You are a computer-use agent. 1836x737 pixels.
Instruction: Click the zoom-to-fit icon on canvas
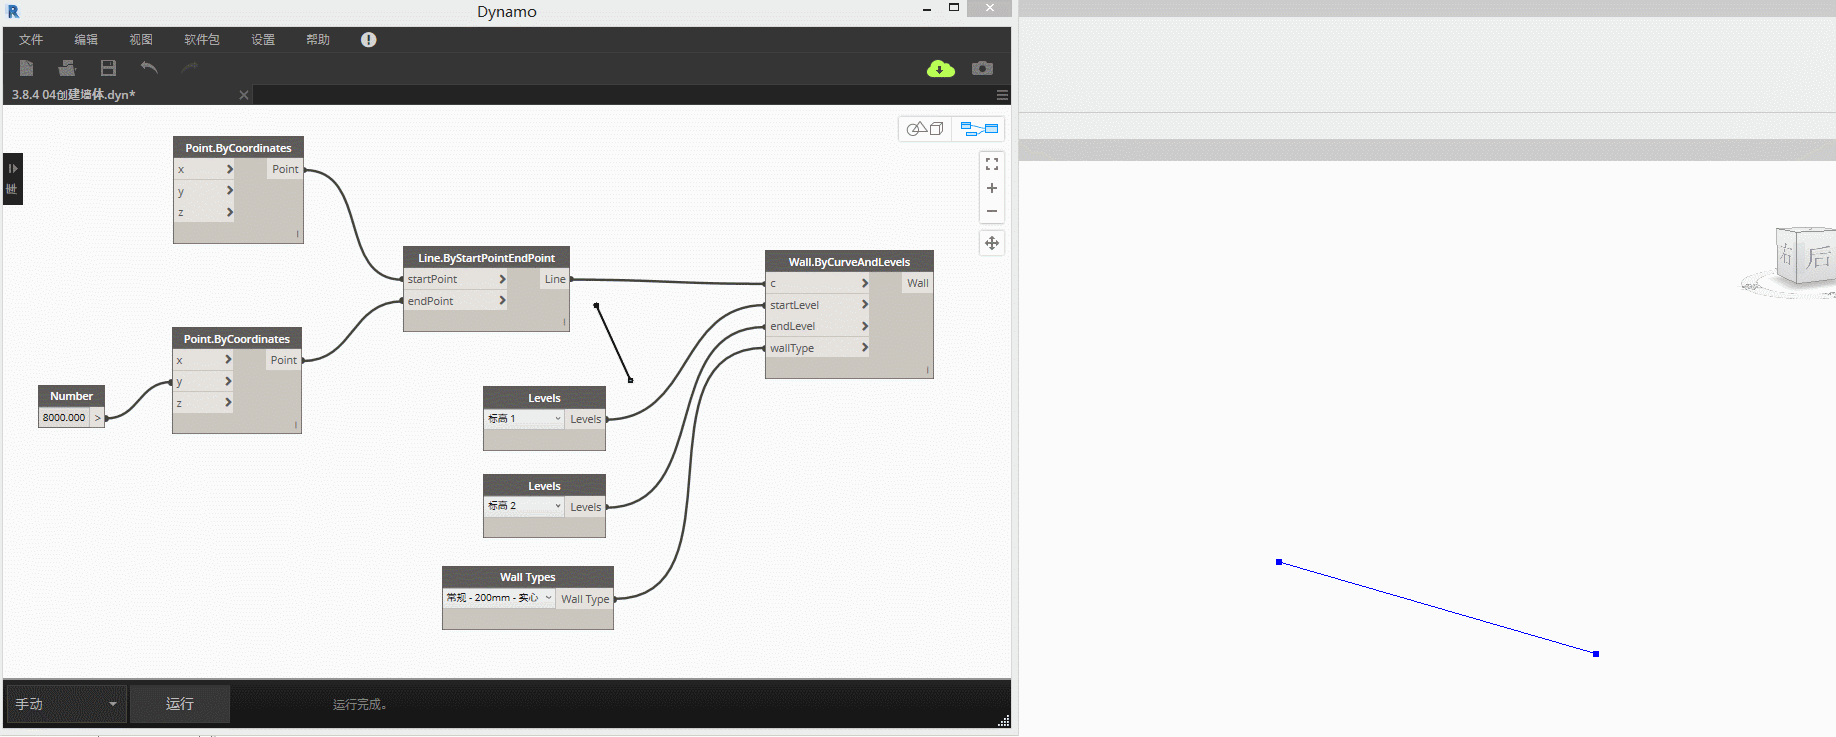(x=992, y=164)
